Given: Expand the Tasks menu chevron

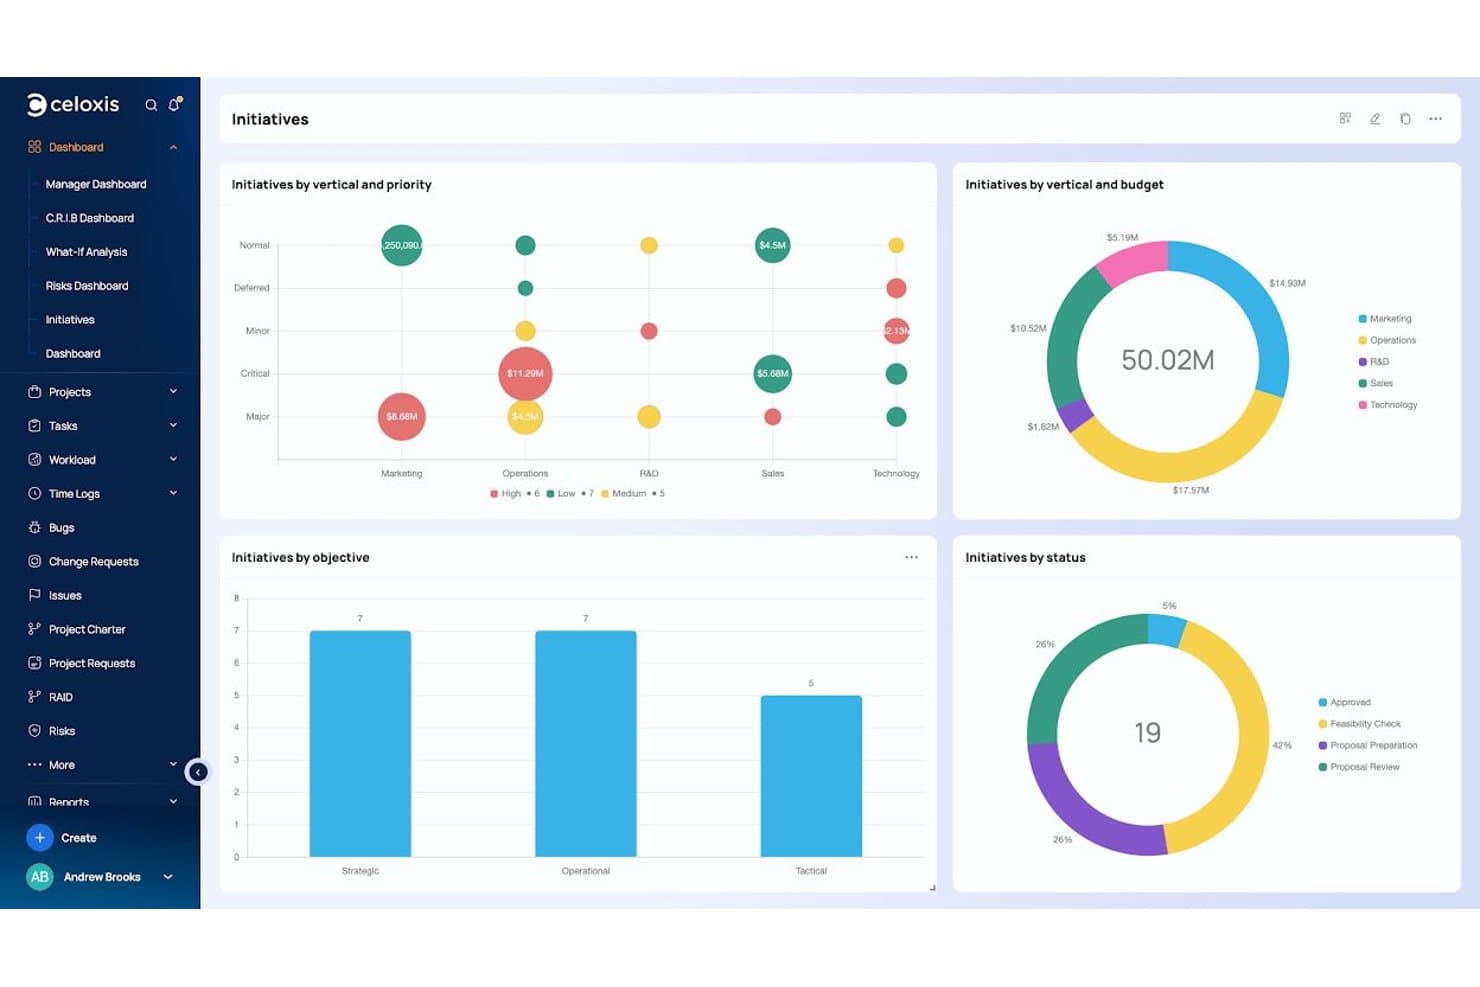Looking at the screenshot, I should click(173, 425).
